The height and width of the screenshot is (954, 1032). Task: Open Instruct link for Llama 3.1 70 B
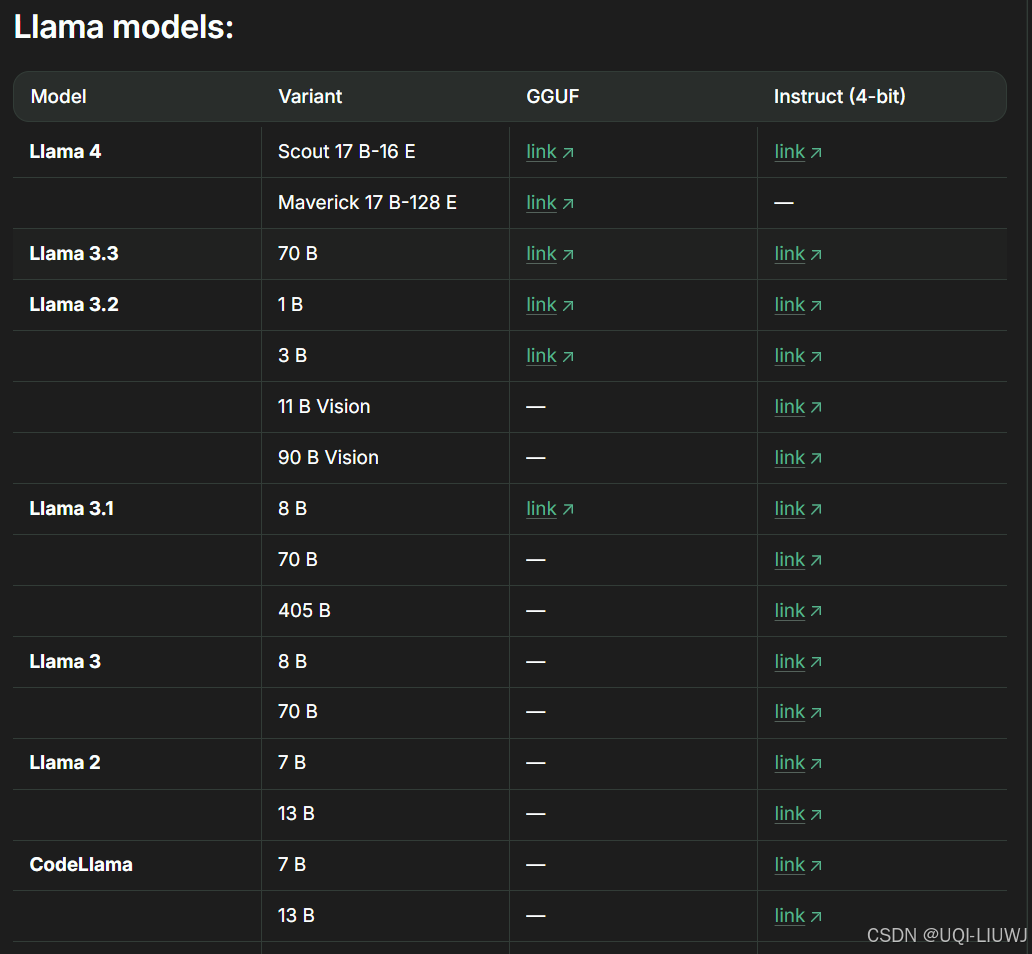(798, 560)
